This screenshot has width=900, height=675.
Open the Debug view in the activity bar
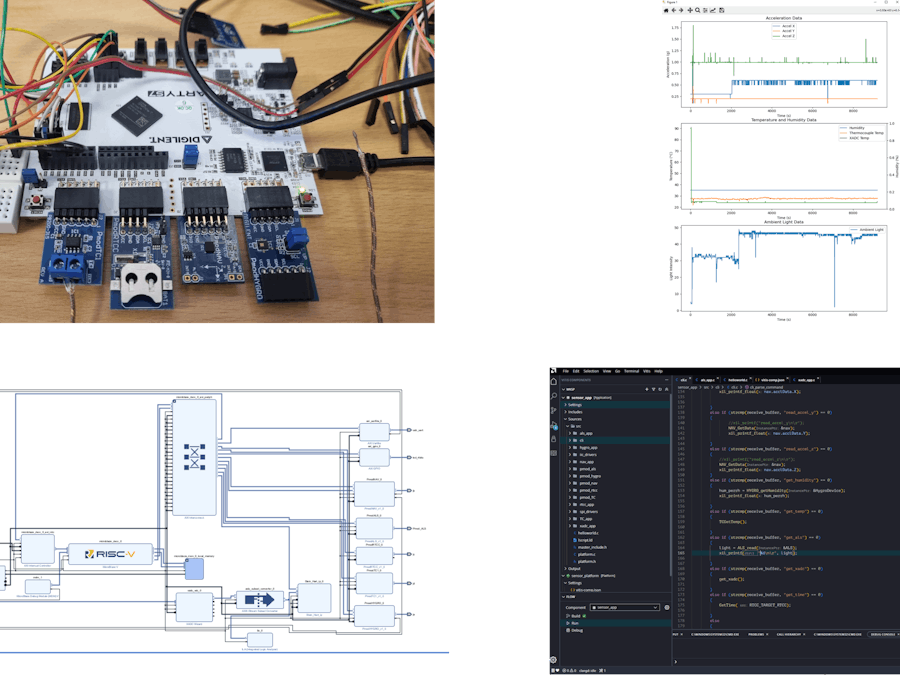point(553,424)
